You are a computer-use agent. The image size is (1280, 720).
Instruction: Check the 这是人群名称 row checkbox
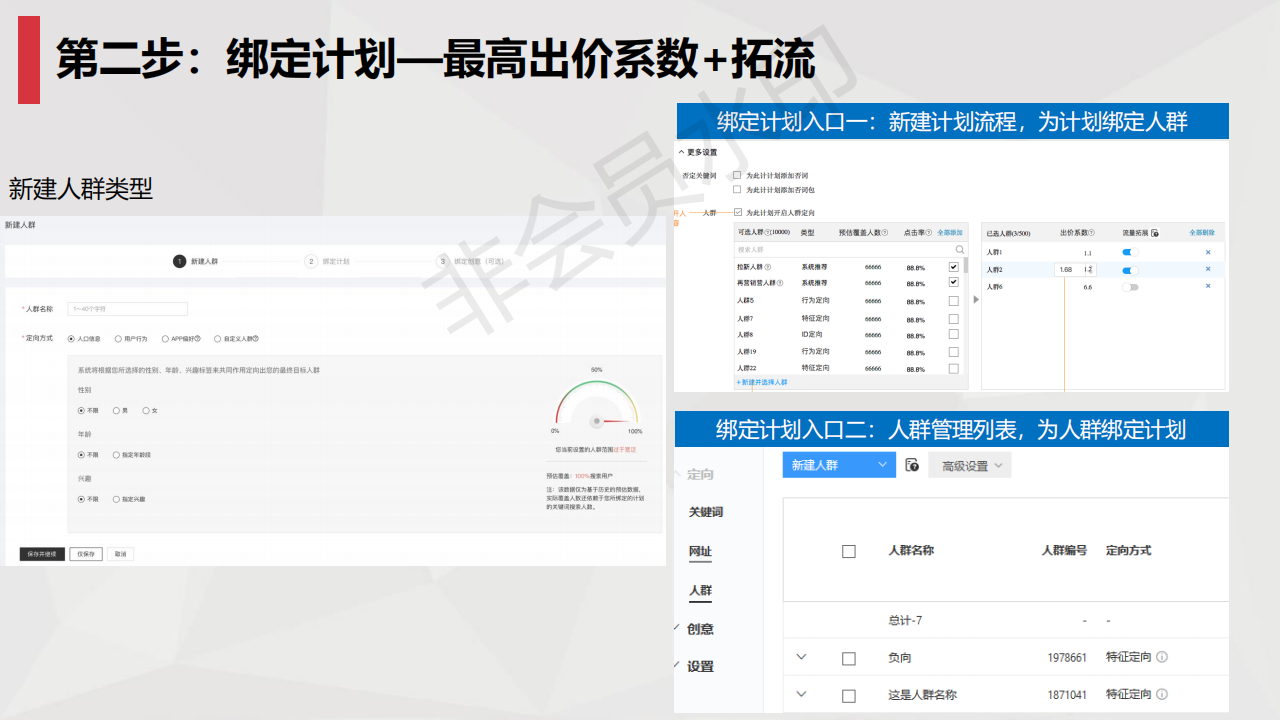(849, 694)
